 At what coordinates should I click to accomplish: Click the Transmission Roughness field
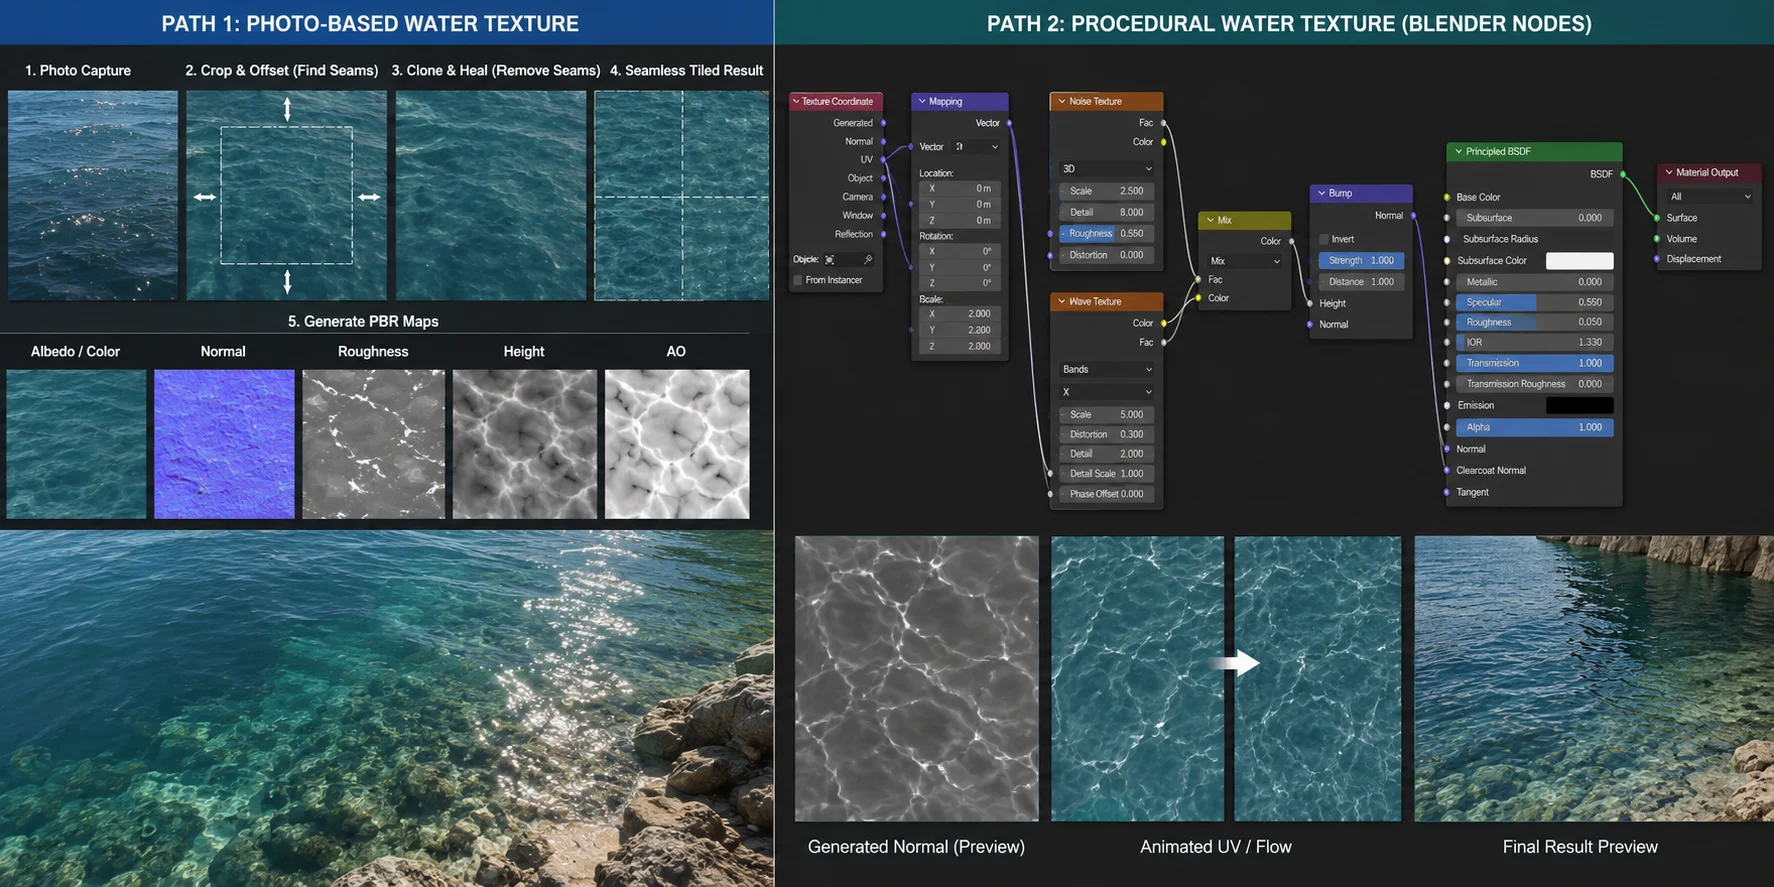coord(1534,384)
